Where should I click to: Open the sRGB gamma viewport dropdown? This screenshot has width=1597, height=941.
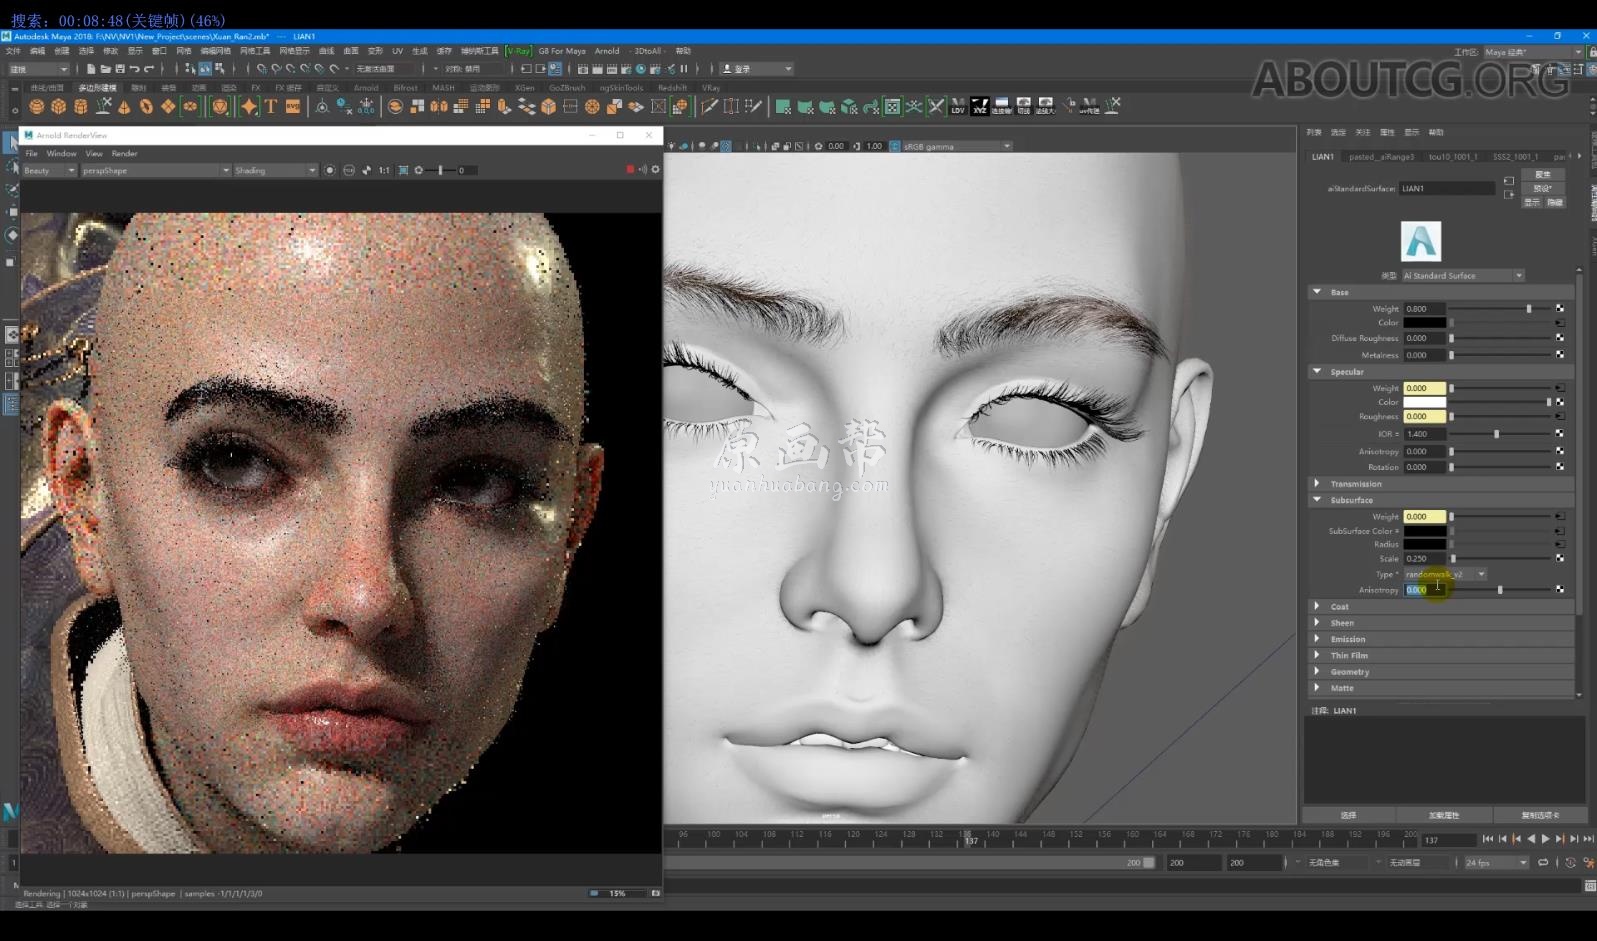coord(957,146)
